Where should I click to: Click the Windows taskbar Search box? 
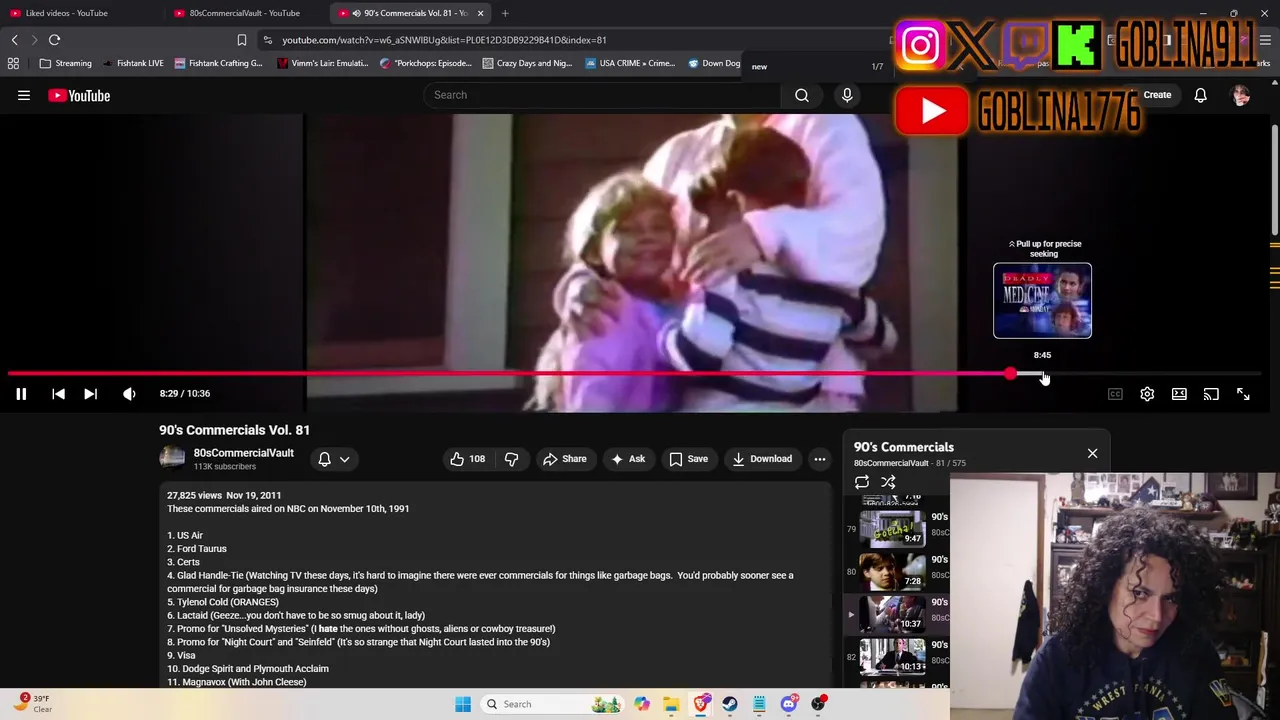click(552, 704)
